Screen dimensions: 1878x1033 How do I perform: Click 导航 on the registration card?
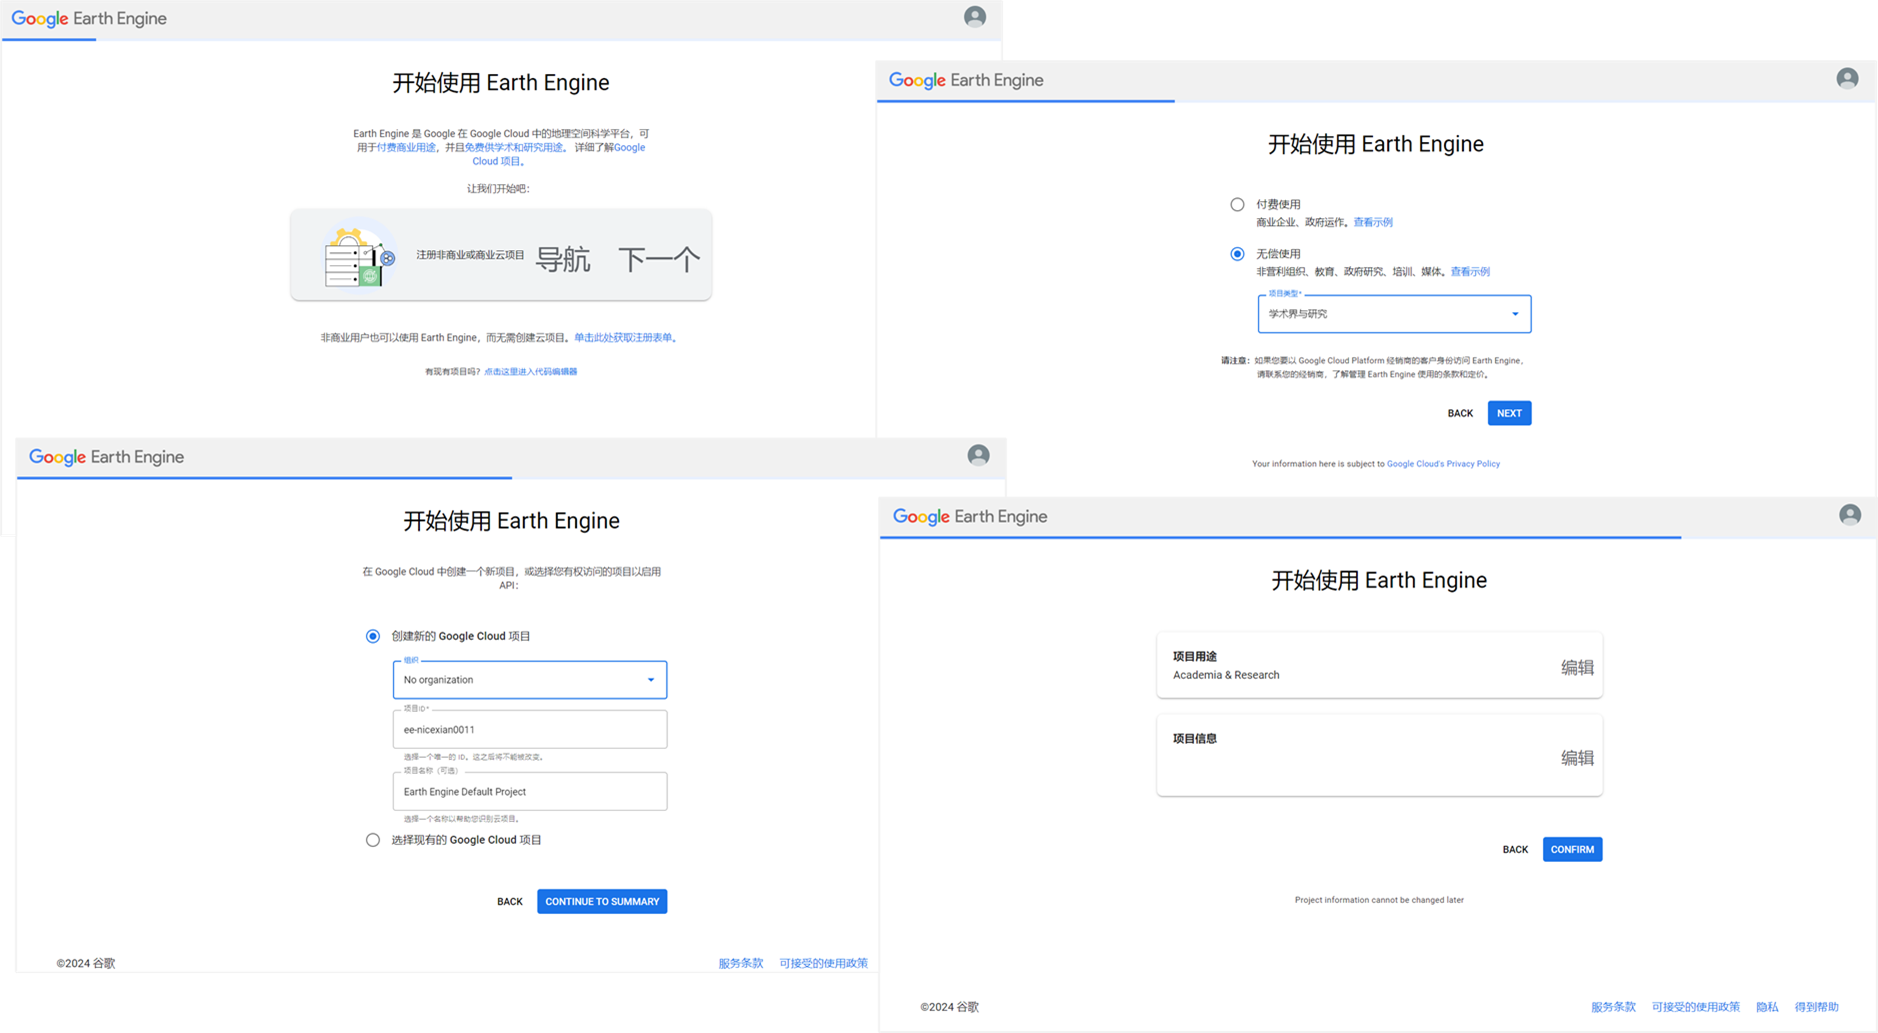563,259
